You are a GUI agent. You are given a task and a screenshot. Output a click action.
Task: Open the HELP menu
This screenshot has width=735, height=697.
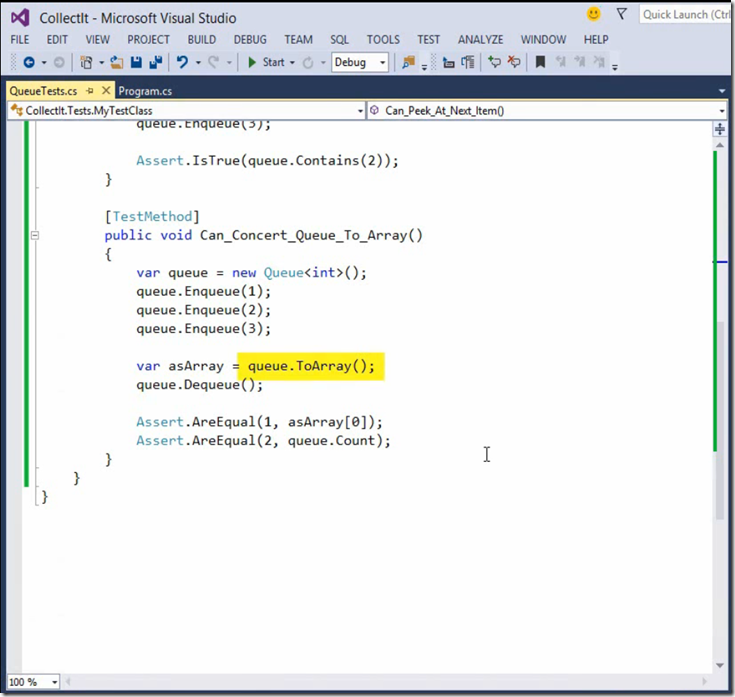click(x=596, y=39)
